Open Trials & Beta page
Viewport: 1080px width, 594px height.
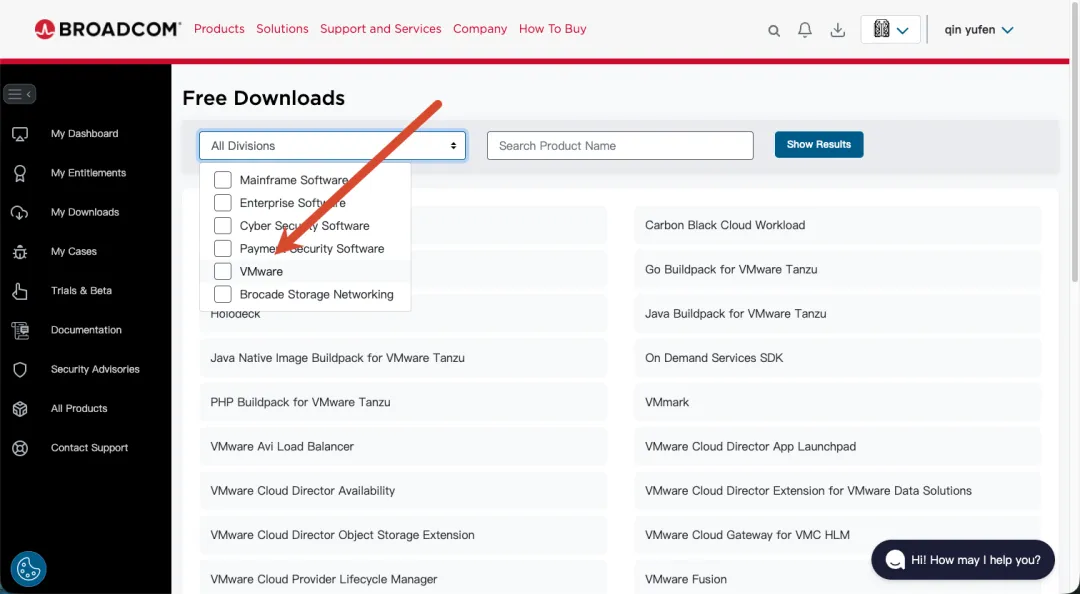click(x=81, y=291)
